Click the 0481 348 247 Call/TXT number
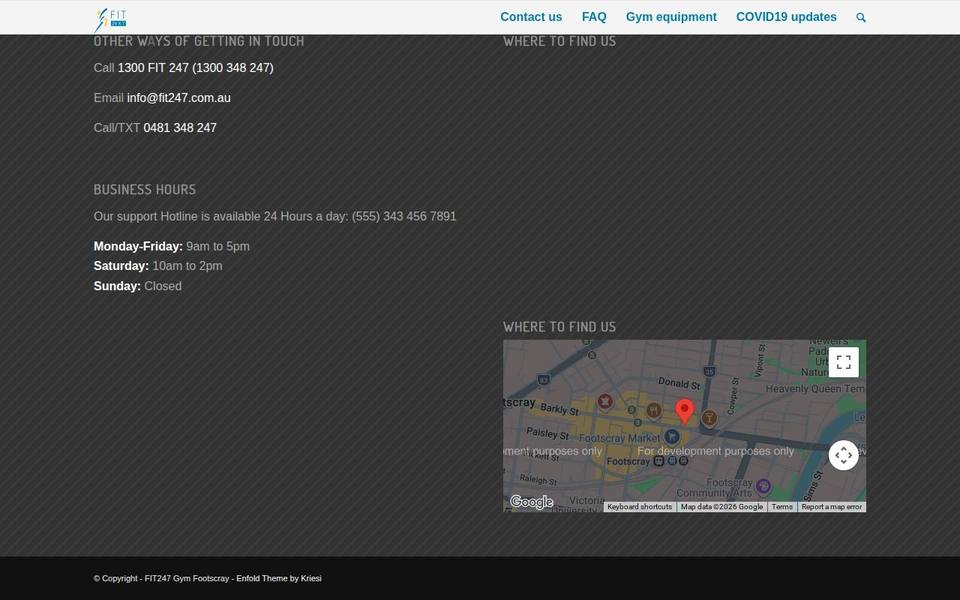The width and height of the screenshot is (960, 600). pyautogui.click(x=180, y=128)
